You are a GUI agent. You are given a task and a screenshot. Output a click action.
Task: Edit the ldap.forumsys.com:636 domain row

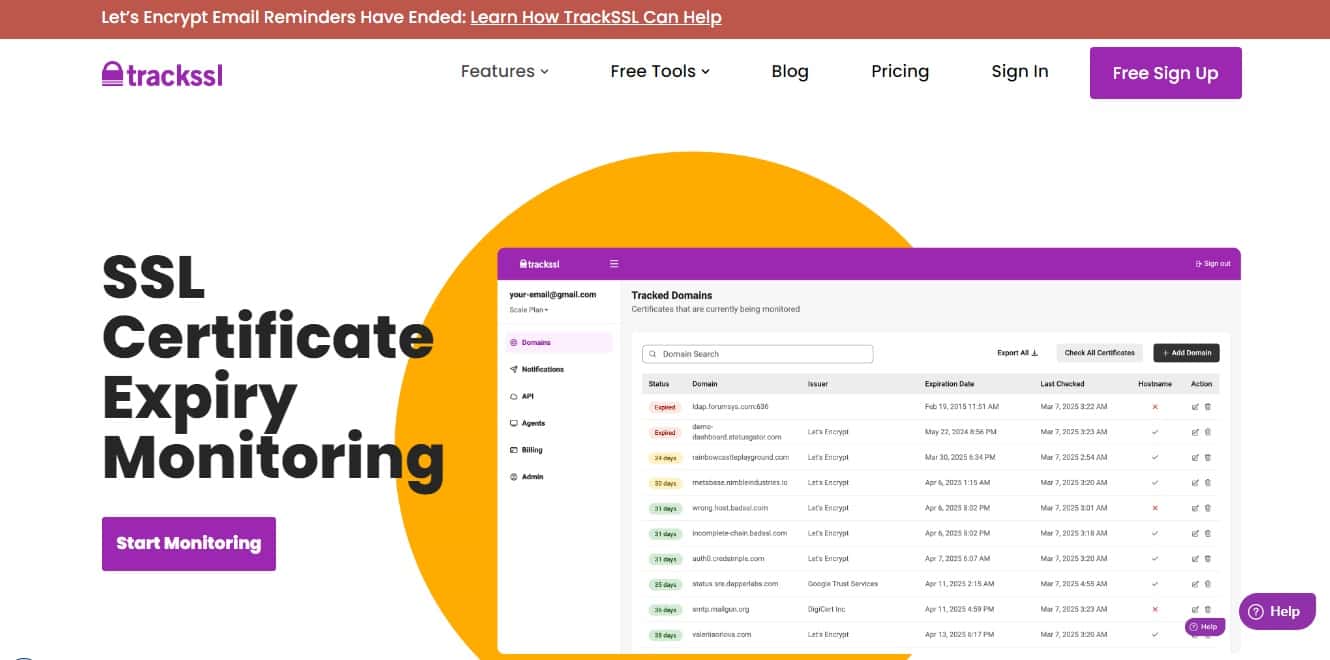coord(1195,407)
